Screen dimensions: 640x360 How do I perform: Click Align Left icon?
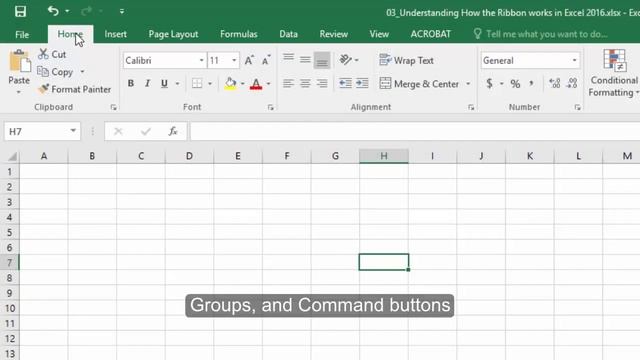tap(289, 84)
